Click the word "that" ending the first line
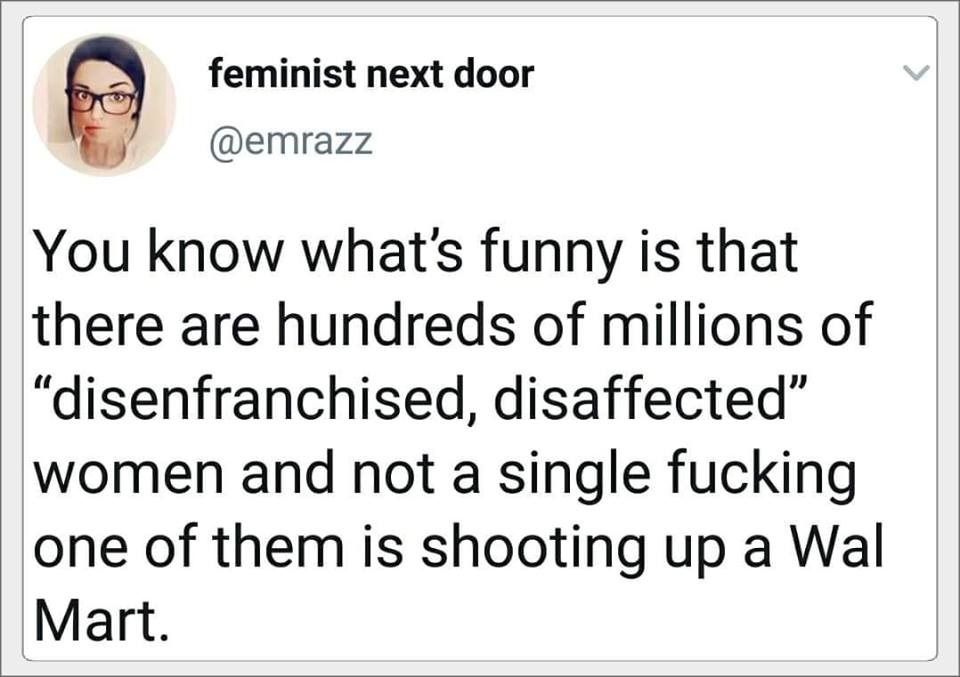This screenshot has height=677, width=960. pyautogui.click(x=746, y=254)
